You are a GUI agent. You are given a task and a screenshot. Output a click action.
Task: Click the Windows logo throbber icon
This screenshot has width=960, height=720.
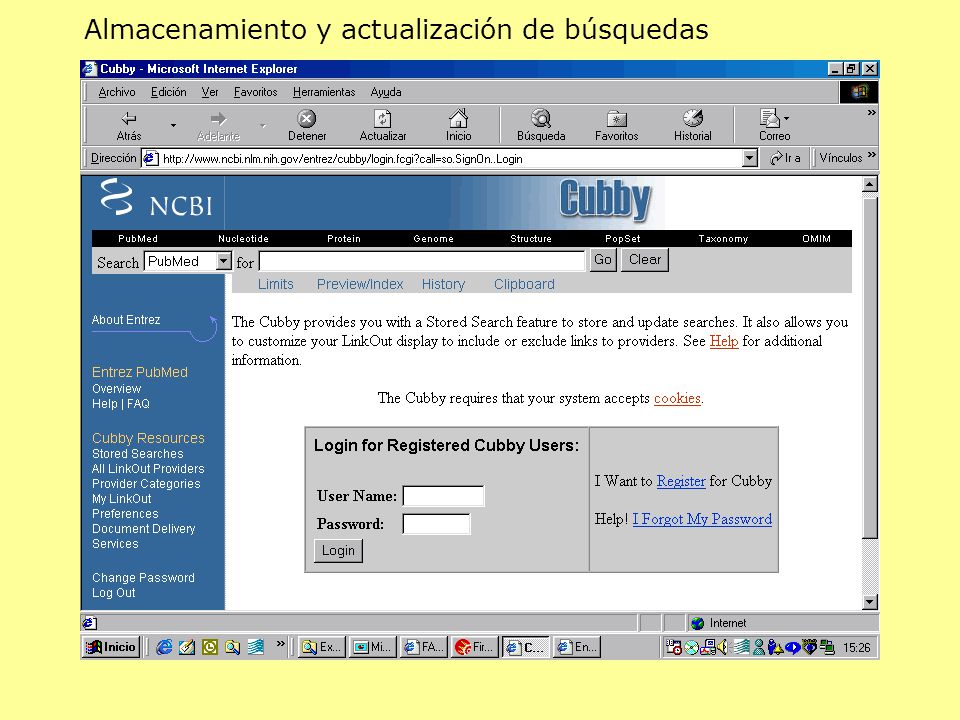pyautogui.click(x=860, y=92)
